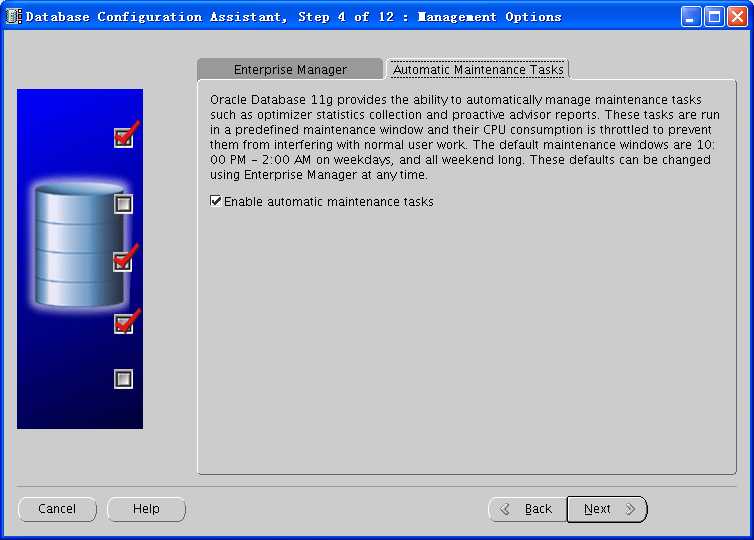Maximize the Configuration Assistant window

(714, 17)
